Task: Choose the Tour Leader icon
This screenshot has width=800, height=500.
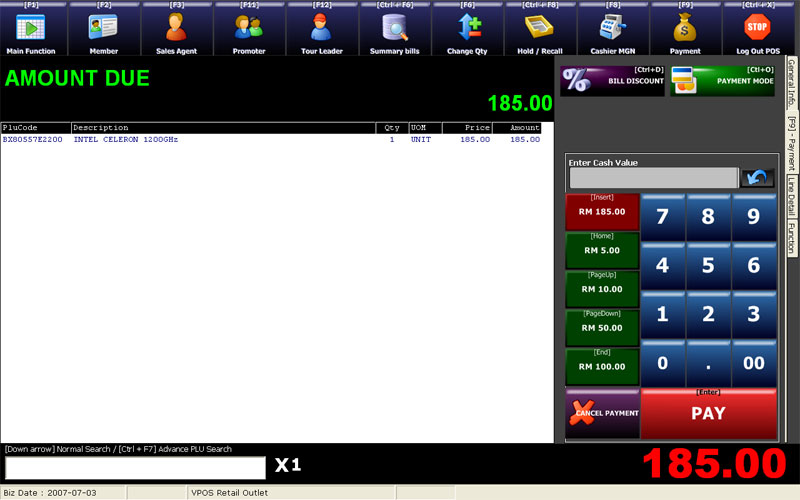Action: [x=322, y=28]
